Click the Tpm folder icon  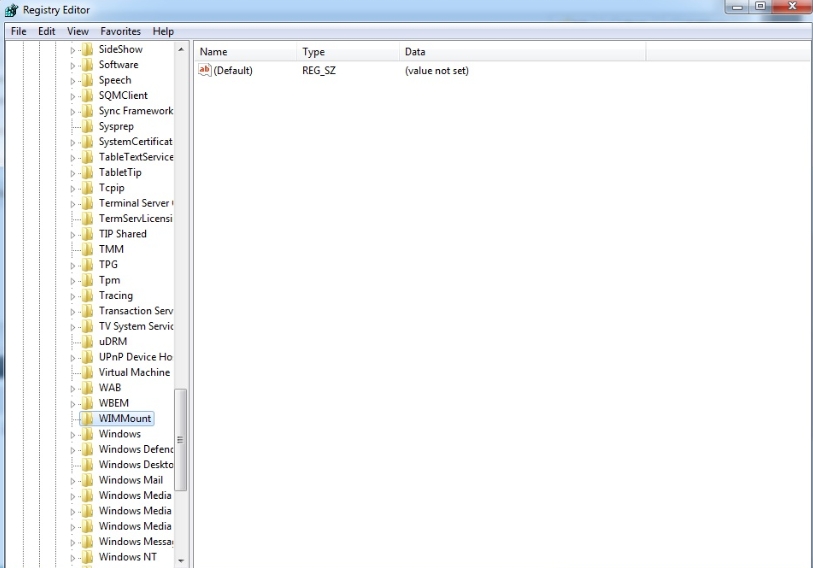88,280
